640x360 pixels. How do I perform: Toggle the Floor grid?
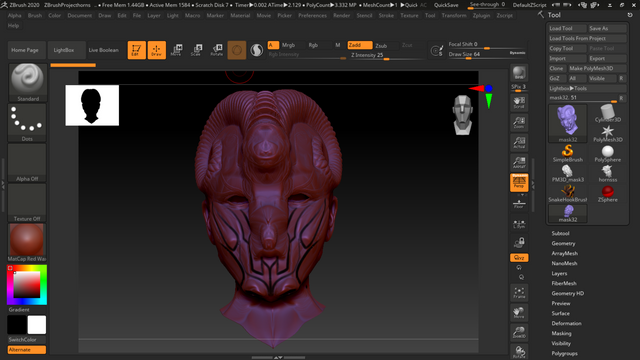pyautogui.click(x=519, y=204)
